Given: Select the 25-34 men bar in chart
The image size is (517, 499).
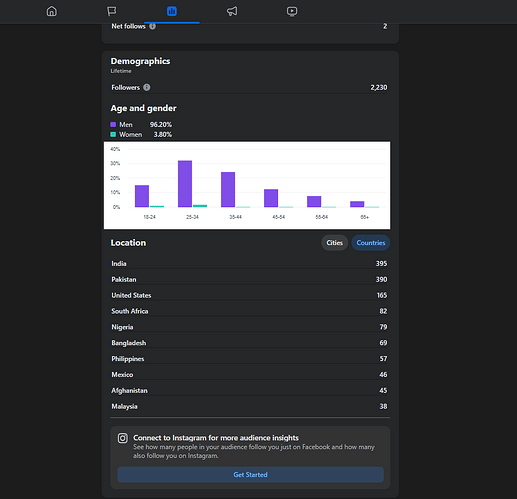Looking at the screenshot, I should click(x=185, y=184).
